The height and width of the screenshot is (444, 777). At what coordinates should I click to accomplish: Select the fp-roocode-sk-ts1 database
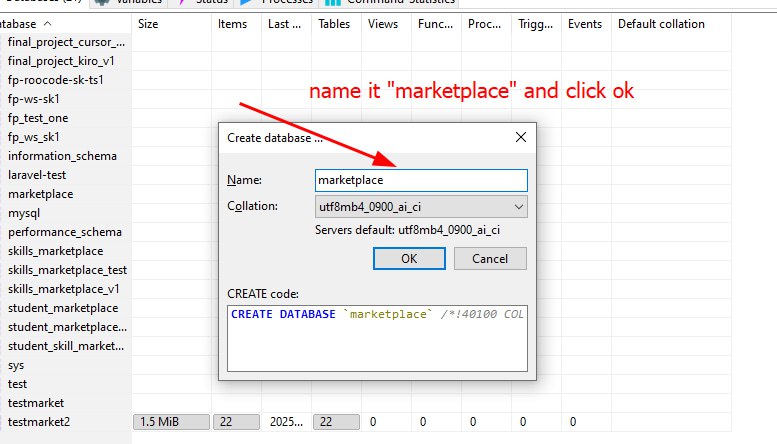pyautogui.click(x=56, y=80)
